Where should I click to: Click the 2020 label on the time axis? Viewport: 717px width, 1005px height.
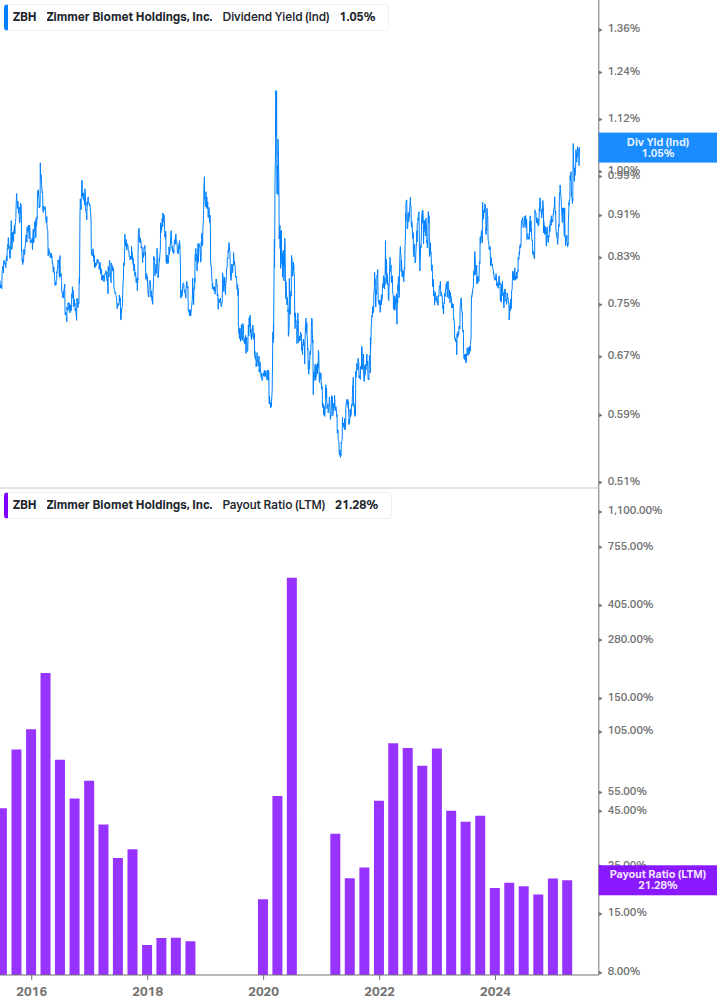263,992
